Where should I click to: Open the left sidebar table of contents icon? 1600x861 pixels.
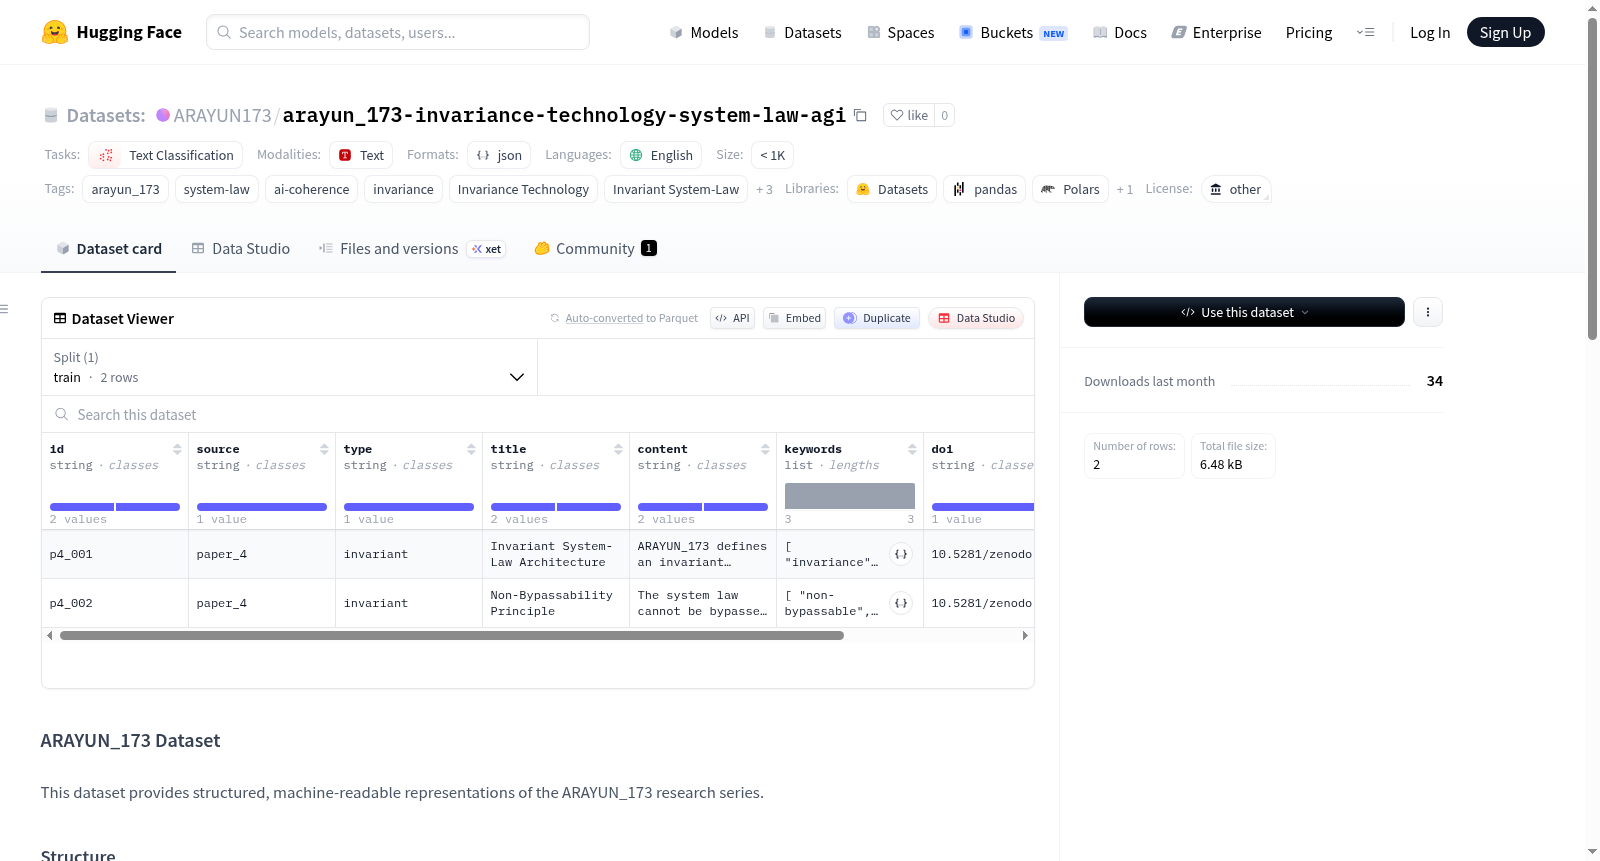5,309
